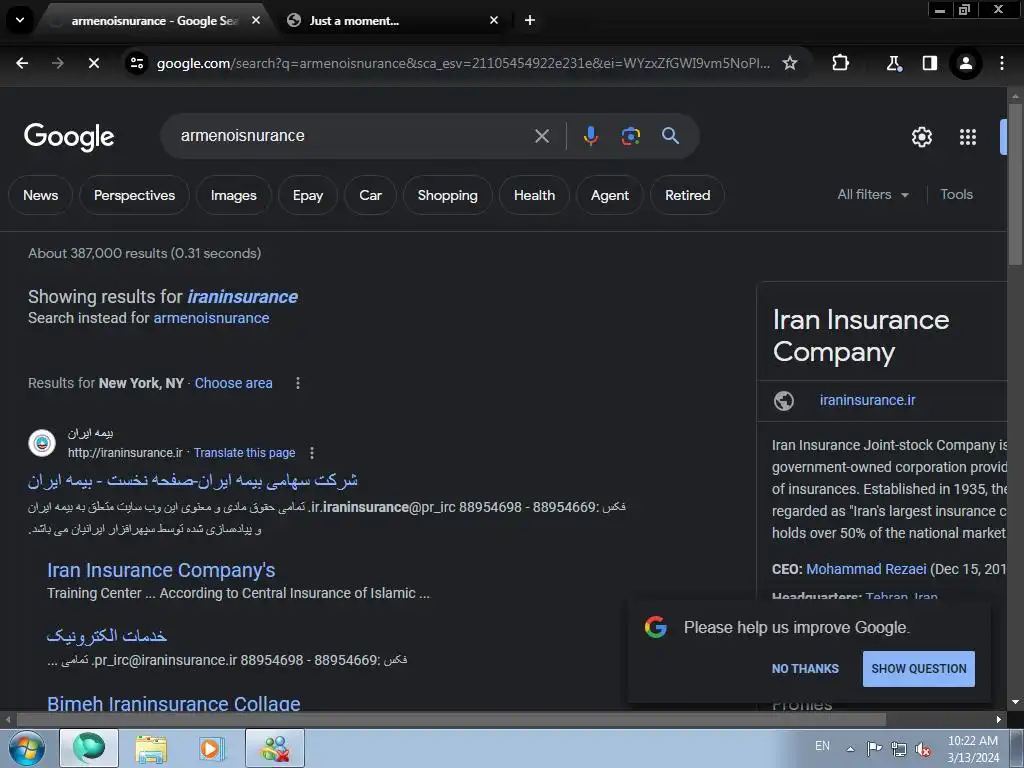
Task: Open the Google apps grid
Action: [968, 137]
